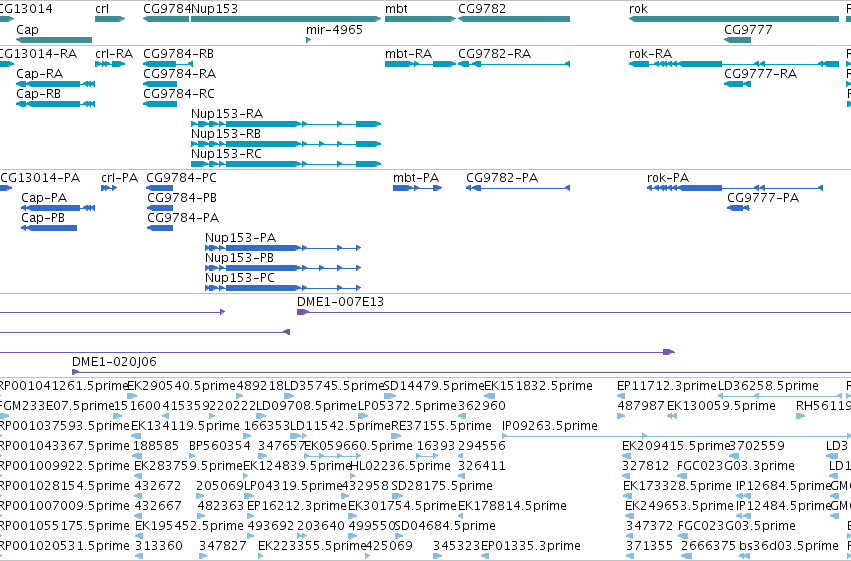851x561 pixels.
Task: Click BAC clone DME1-020J06
Action: coord(461,372)
